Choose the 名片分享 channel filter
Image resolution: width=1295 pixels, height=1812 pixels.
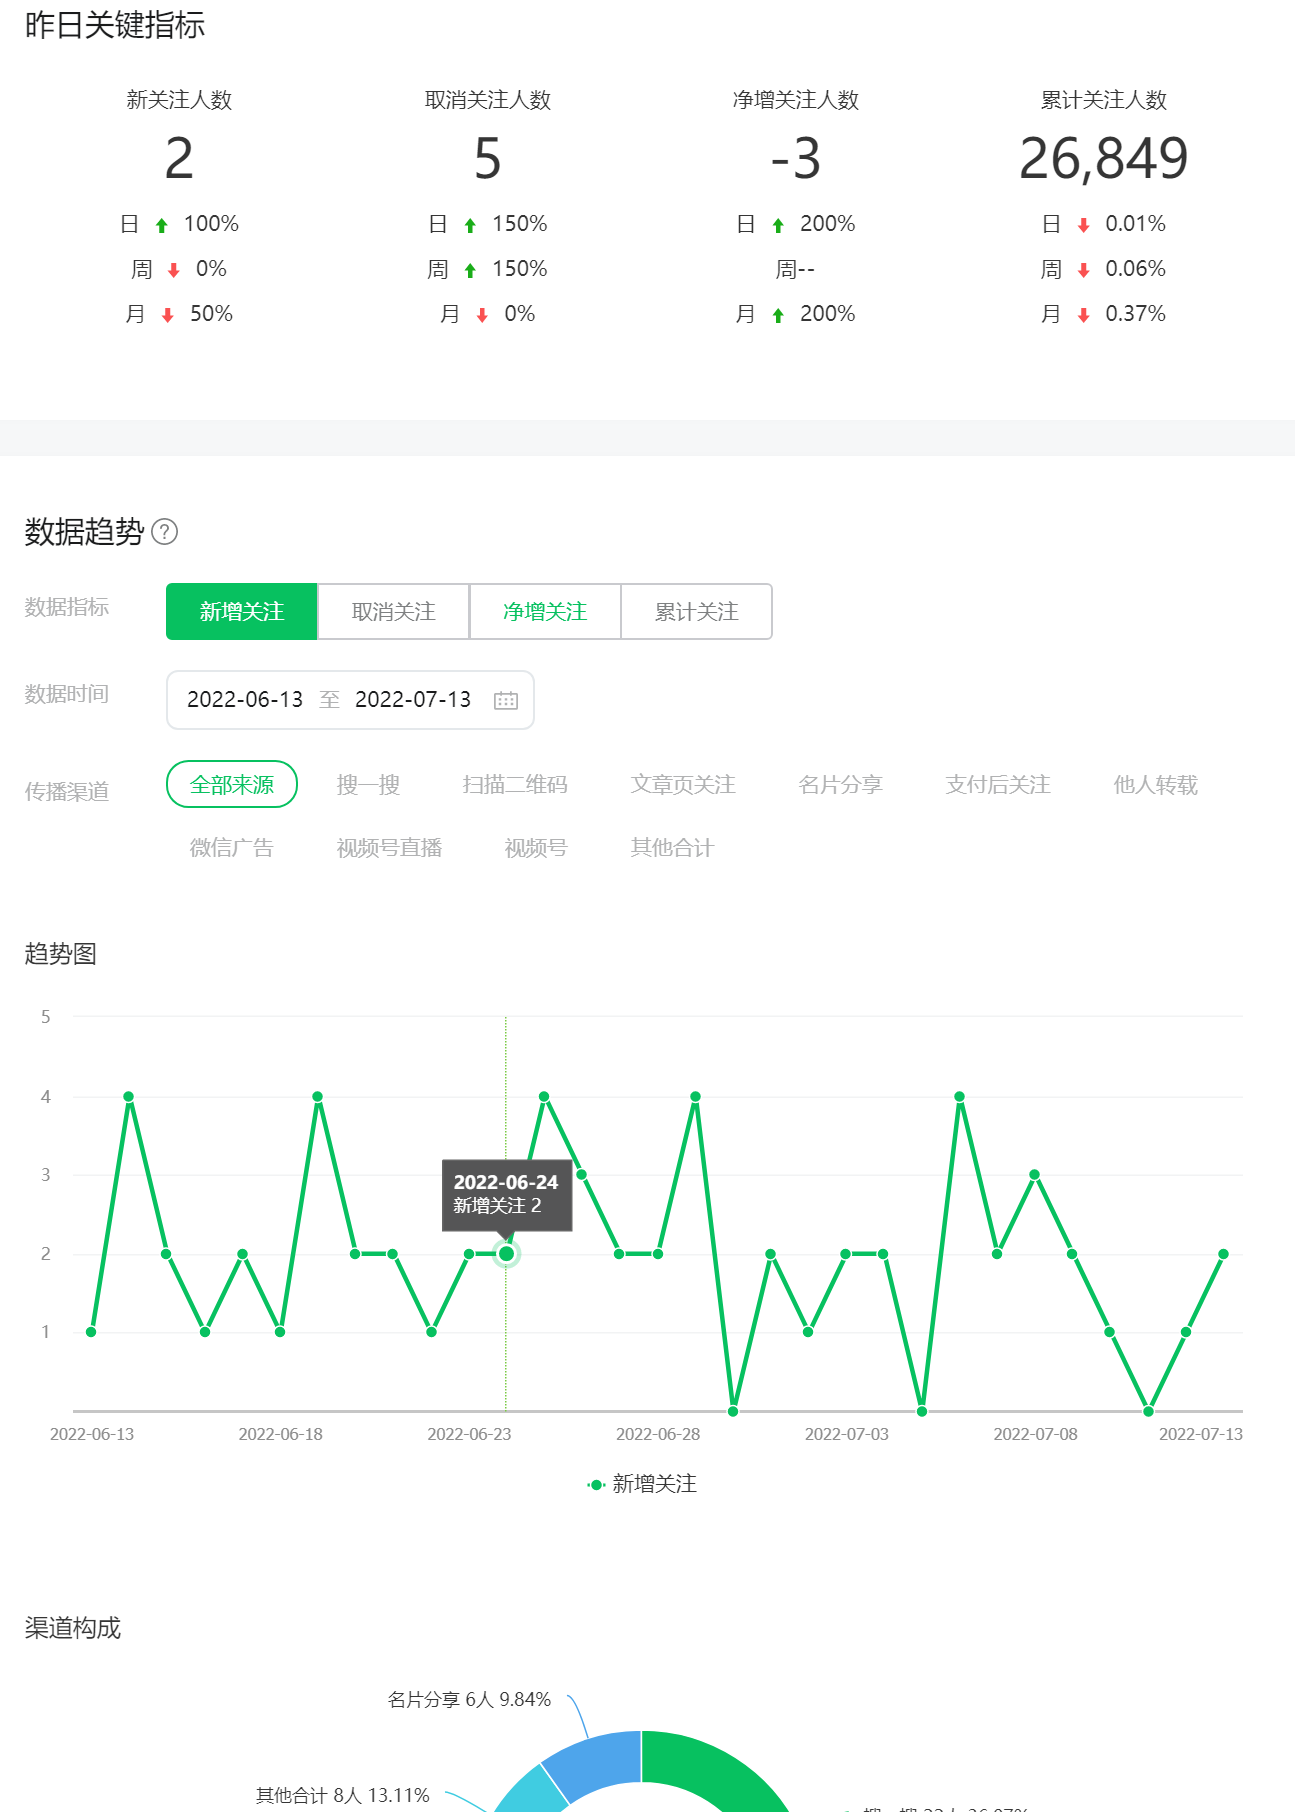coord(840,785)
